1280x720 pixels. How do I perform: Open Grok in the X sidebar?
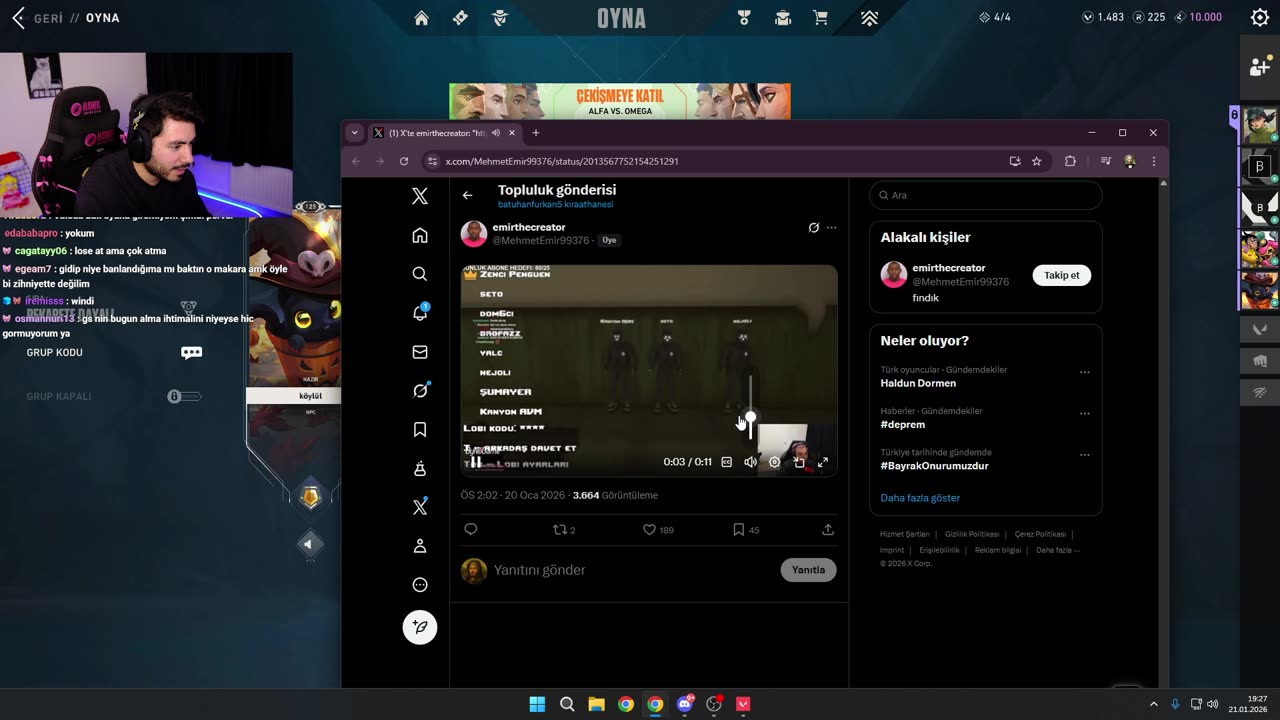tap(420, 390)
